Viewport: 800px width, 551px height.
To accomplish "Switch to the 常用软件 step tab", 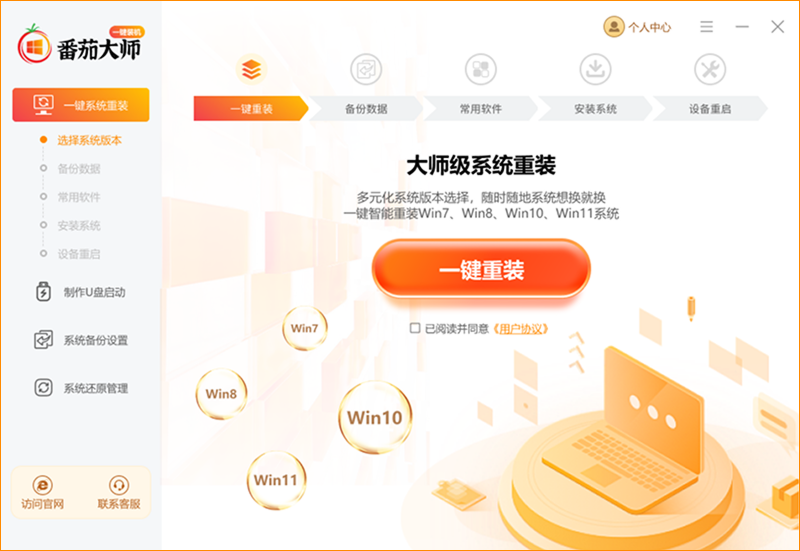I will [481, 109].
